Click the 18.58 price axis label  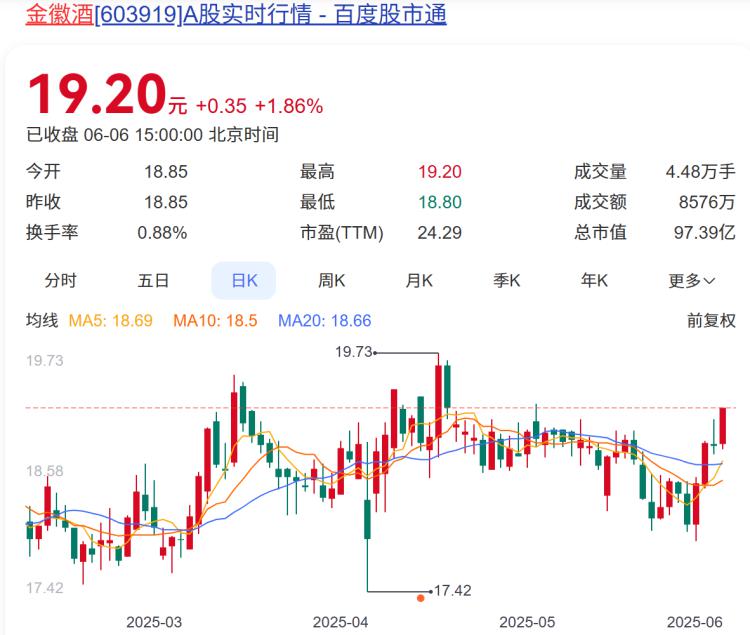pyautogui.click(x=44, y=471)
